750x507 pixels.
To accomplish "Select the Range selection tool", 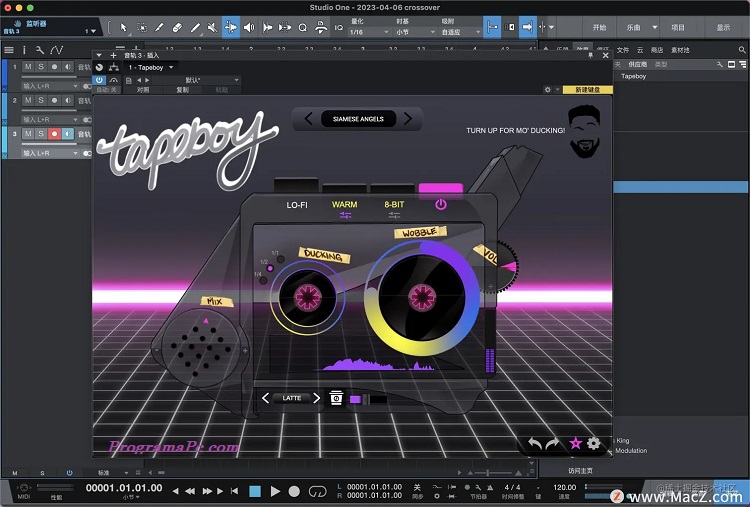I will pyautogui.click(x=142, y=28).
